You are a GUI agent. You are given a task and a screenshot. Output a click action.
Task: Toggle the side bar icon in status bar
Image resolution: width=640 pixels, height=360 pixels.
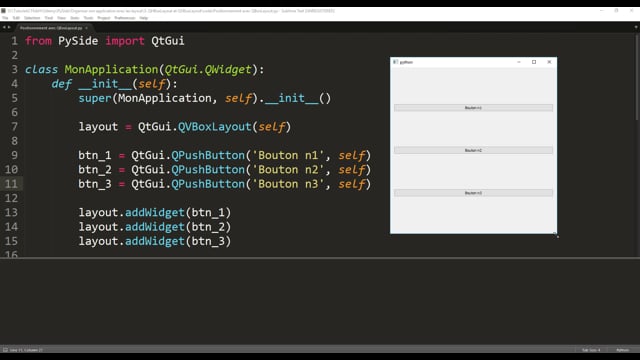pyautogui.click(x=5, y=350)
